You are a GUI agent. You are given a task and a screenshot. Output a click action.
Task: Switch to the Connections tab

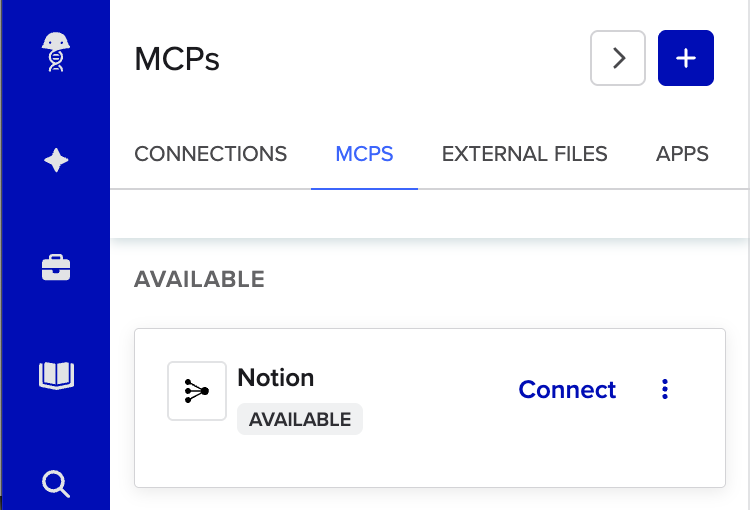pos(210,154)
